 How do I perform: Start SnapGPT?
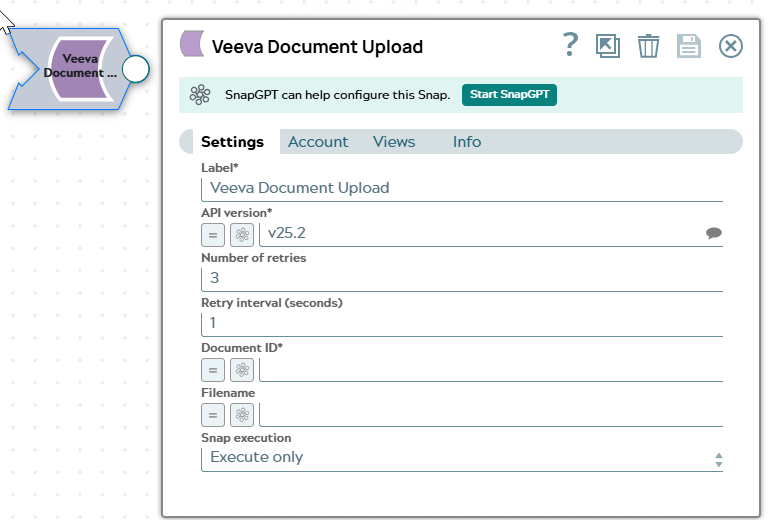(x=509, y=95)
